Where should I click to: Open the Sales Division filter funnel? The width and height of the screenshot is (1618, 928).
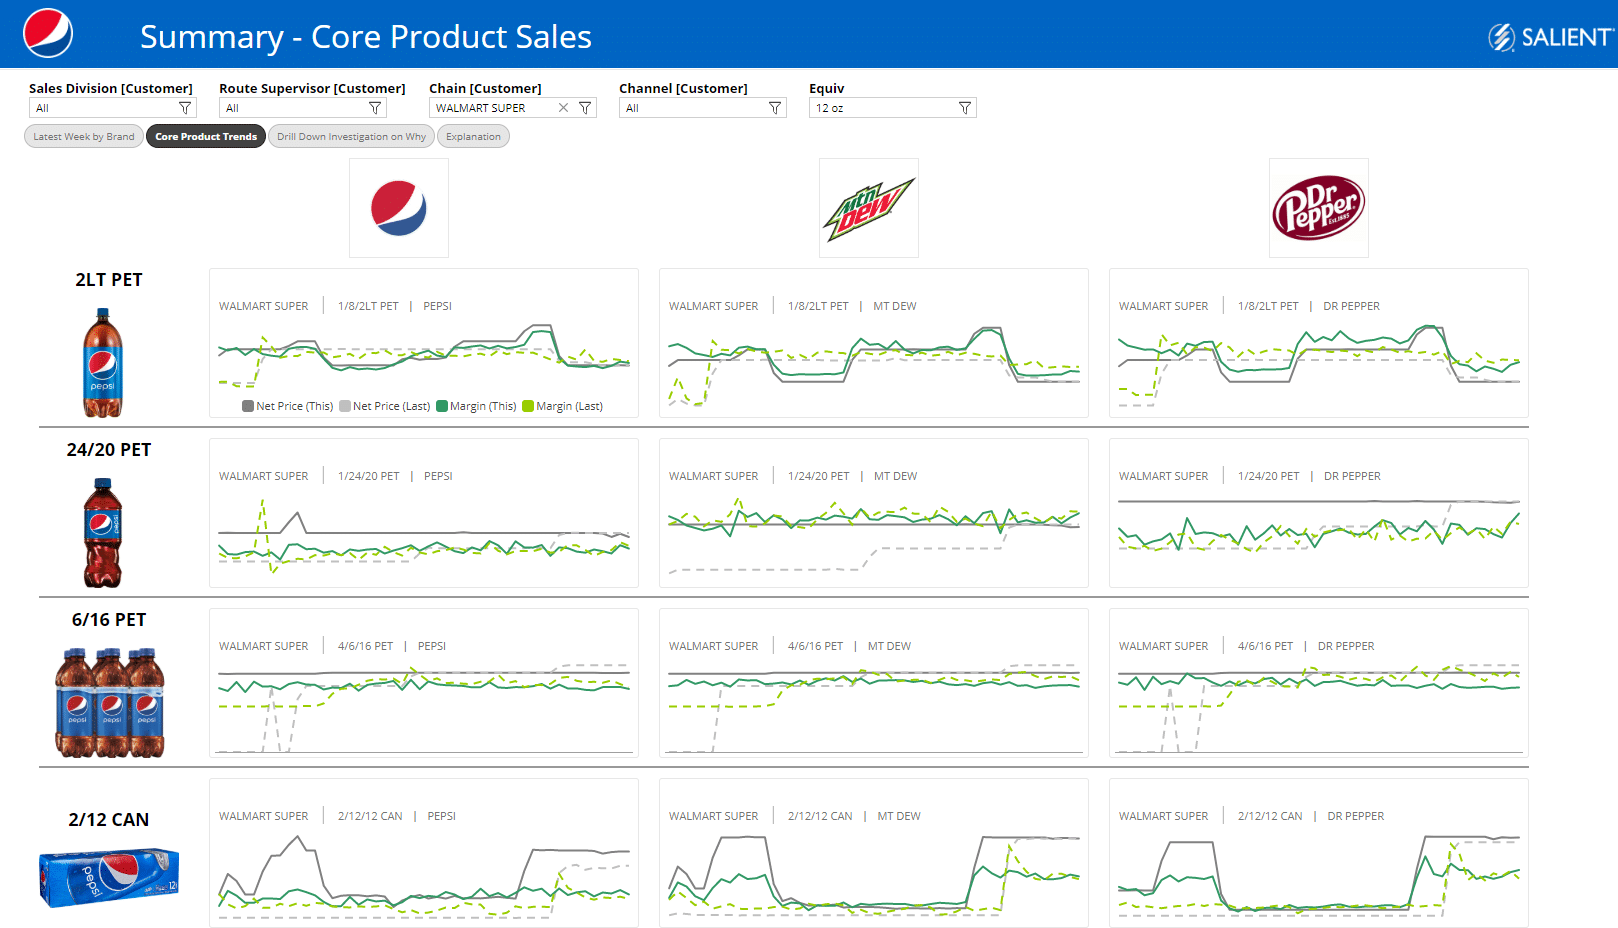185,108
